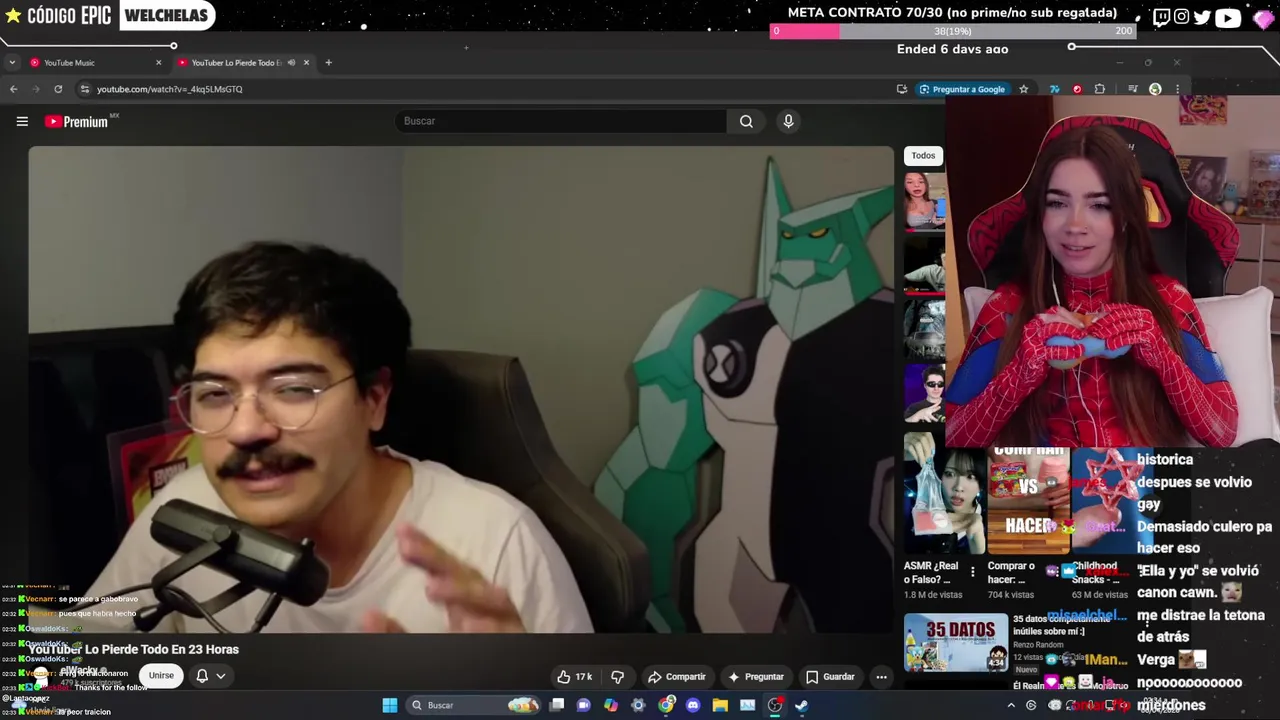Click Preguntar a Google lens button
The height and width of the screenshot is (720, 1280).
coord(962,89)
